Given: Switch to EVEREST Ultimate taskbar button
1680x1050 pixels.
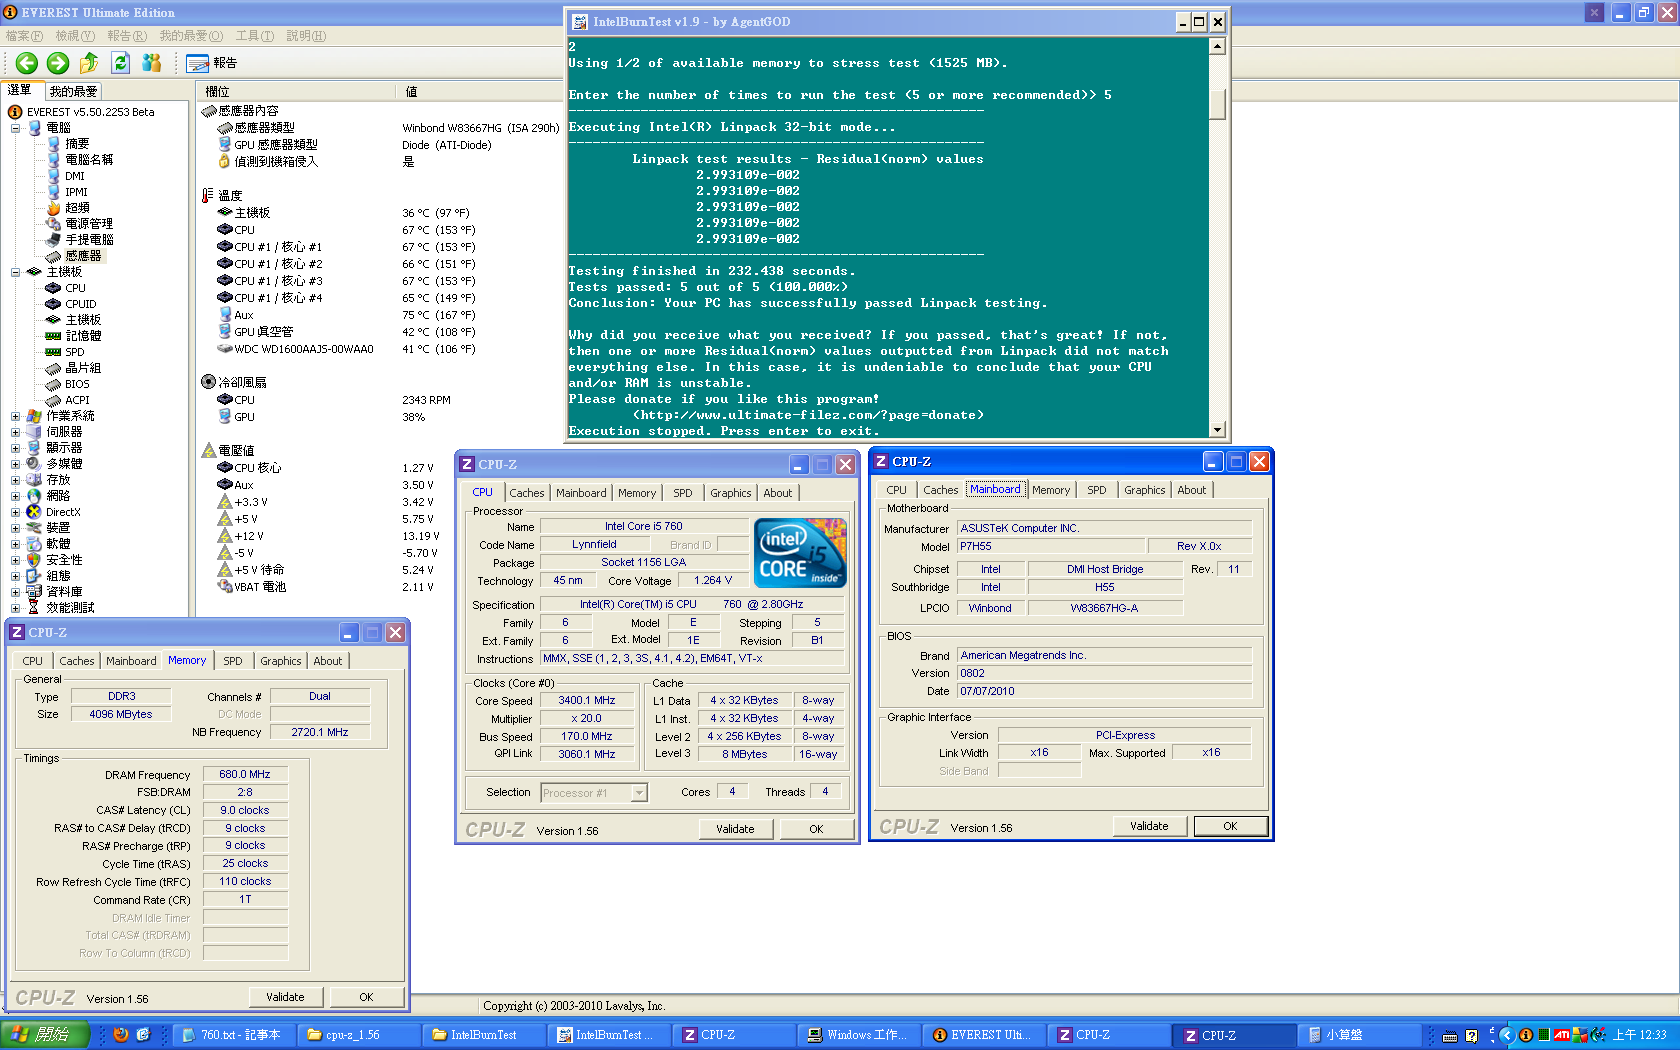Looking at the screenshot, I should (984, 1035).
